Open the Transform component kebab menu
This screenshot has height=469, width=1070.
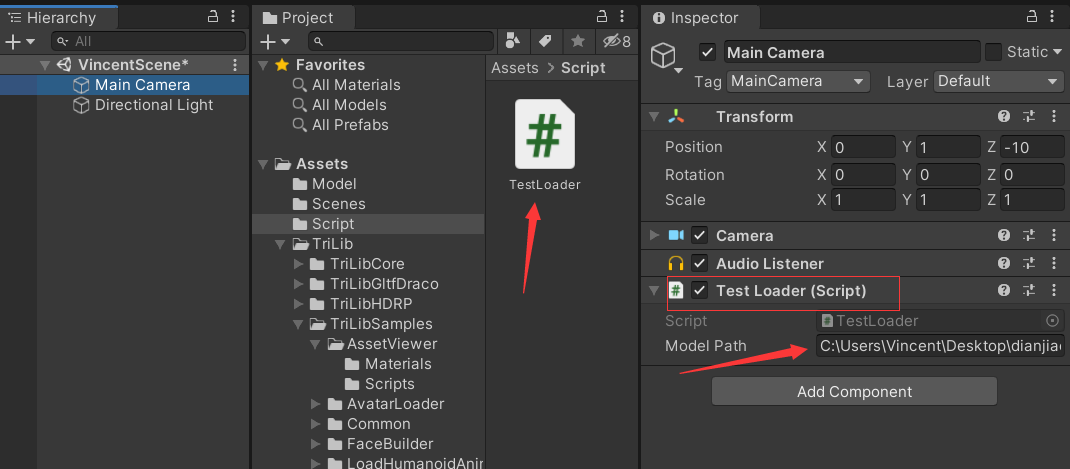[1054, 117]
